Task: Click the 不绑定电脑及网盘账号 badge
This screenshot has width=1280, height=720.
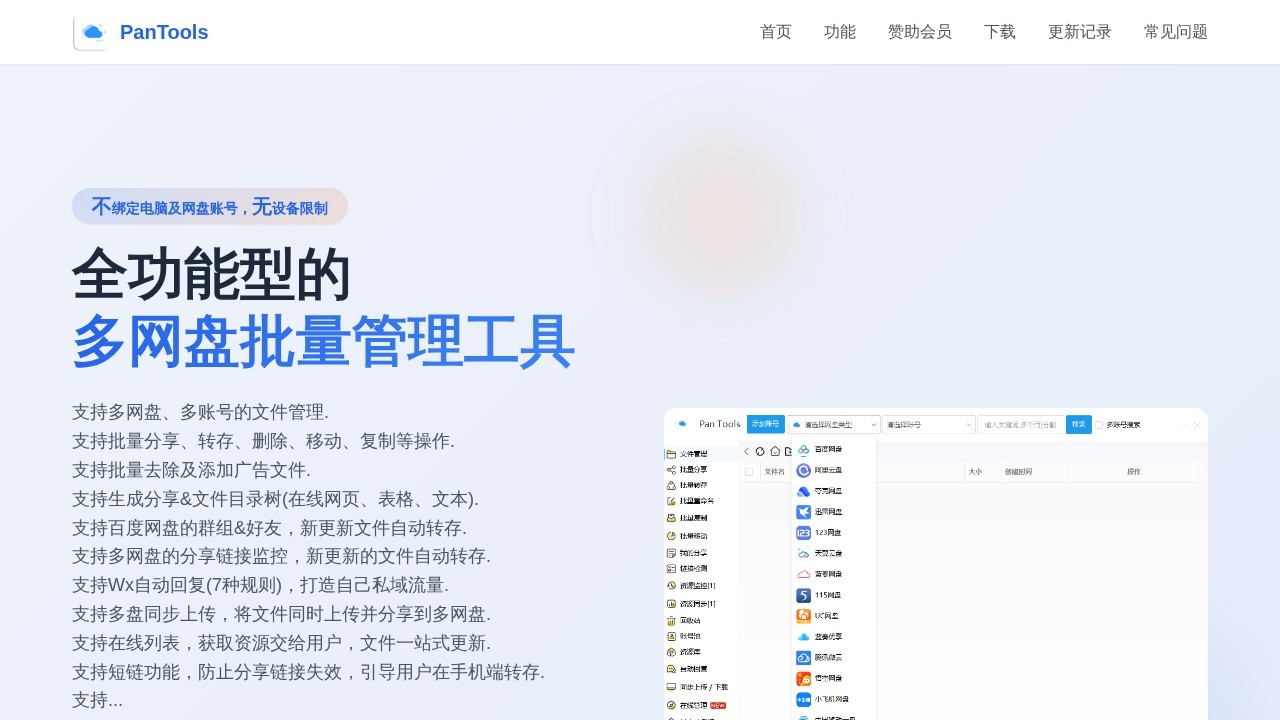Action: click(210, 207)
